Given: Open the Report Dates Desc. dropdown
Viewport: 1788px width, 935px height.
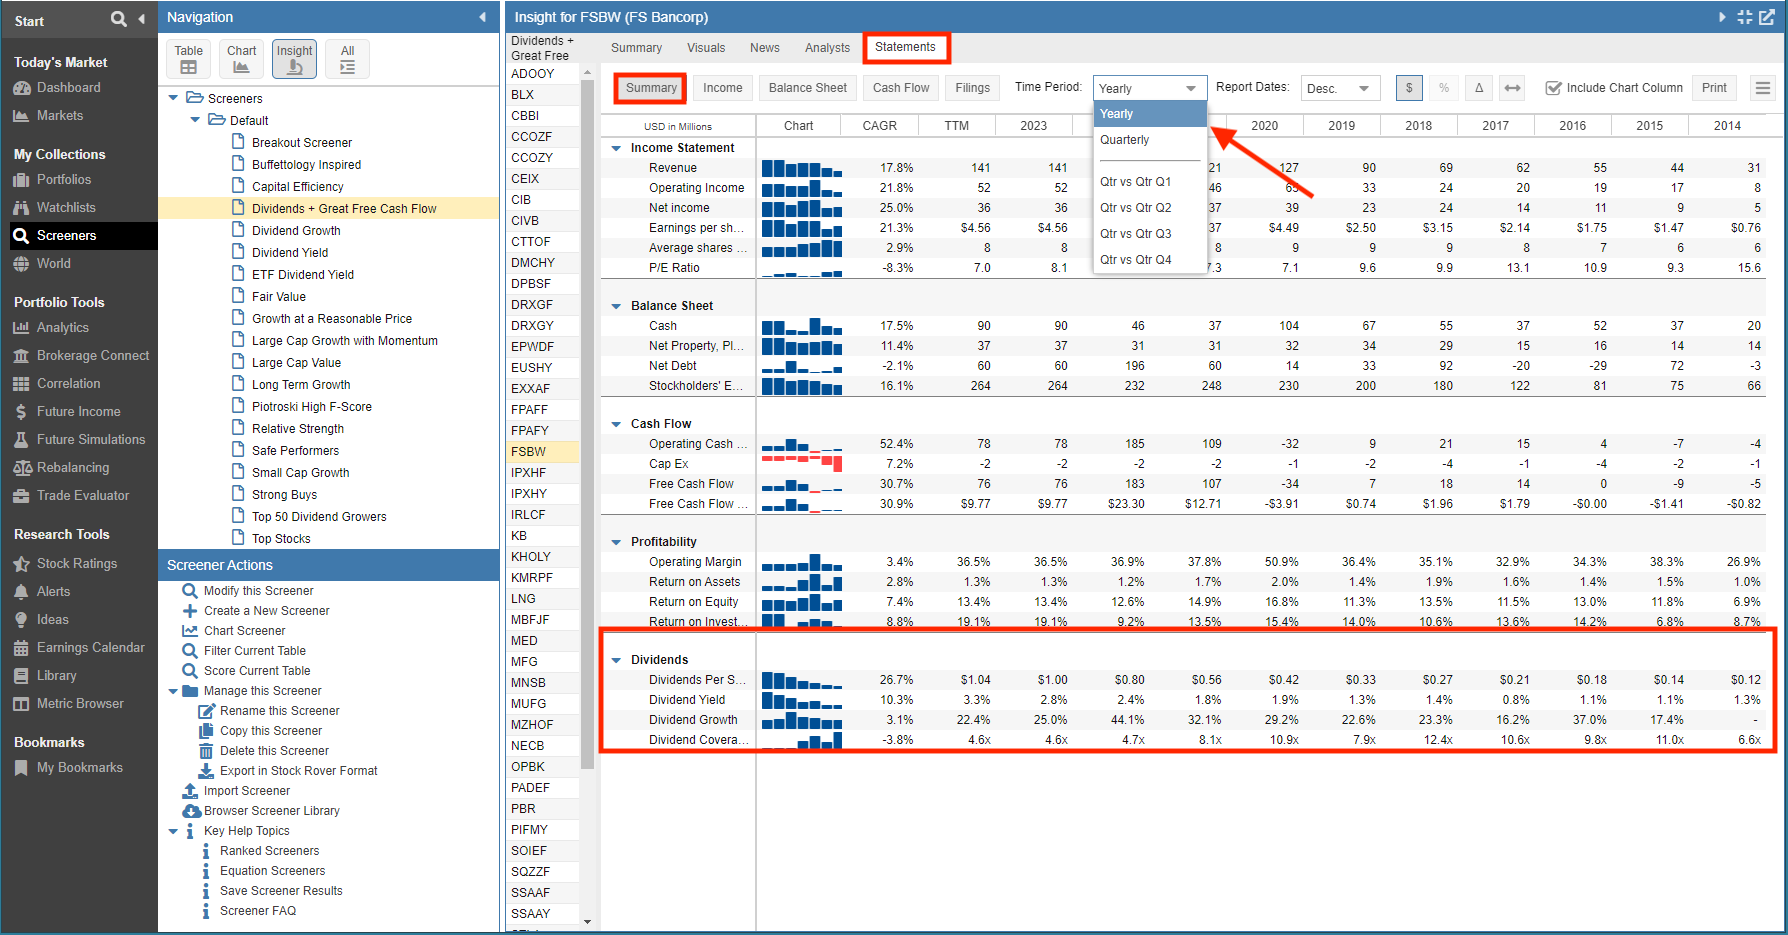Looking at the screenshot, I should click(1340, 88).
